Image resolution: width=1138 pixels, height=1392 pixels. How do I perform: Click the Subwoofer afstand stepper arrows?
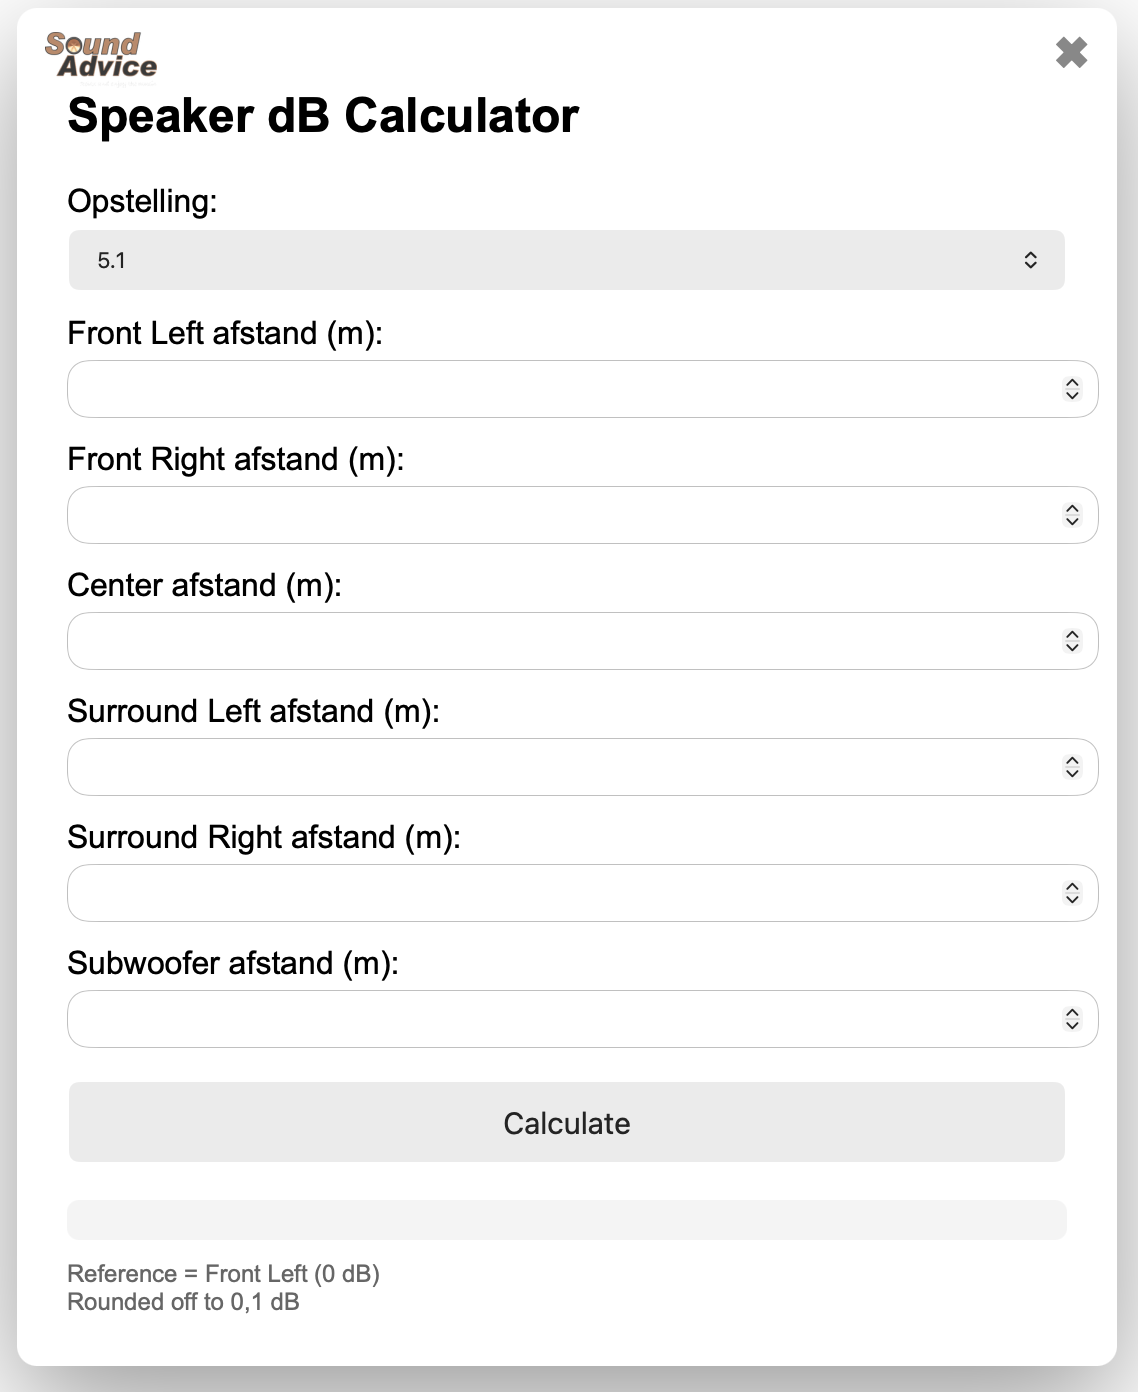pos(1072,1019)
